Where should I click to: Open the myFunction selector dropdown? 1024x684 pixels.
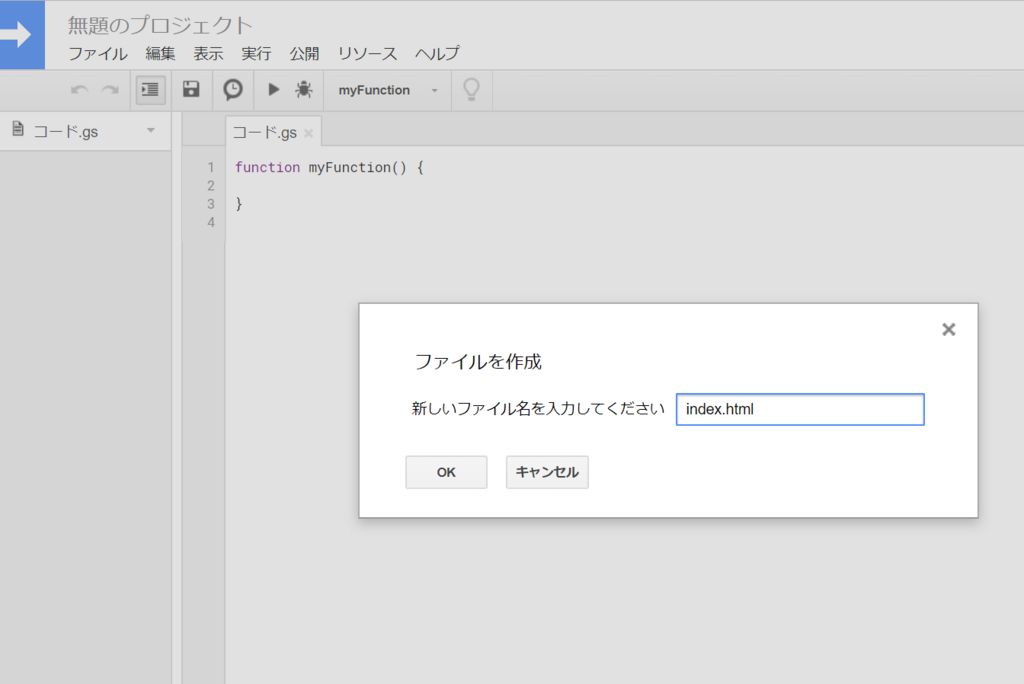point(388,90)
